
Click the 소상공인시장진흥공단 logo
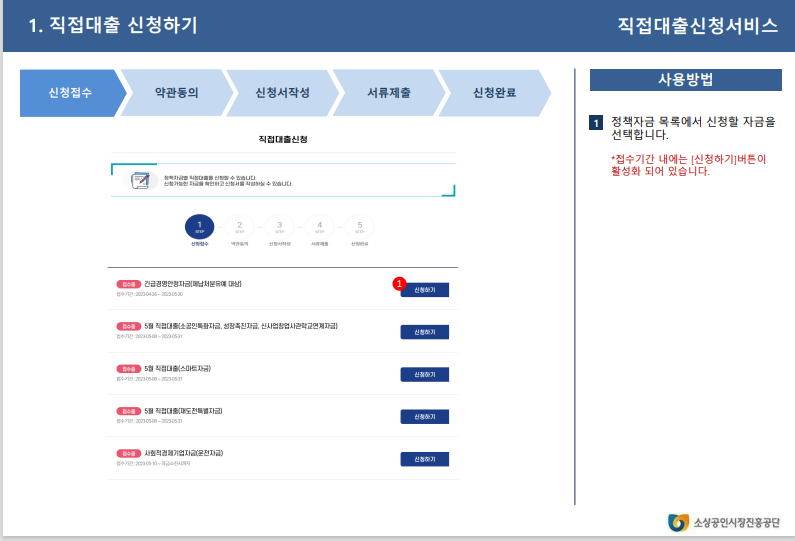(x=724, y=522)
